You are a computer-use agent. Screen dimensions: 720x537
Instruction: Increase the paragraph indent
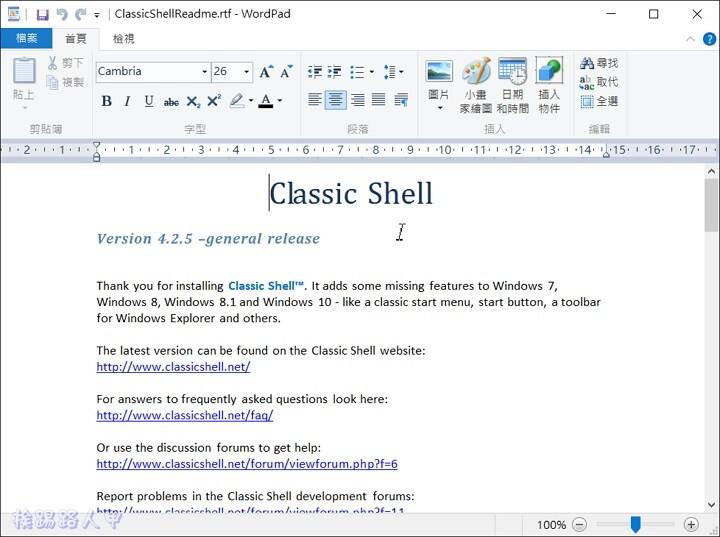click(x=334, y=72)
